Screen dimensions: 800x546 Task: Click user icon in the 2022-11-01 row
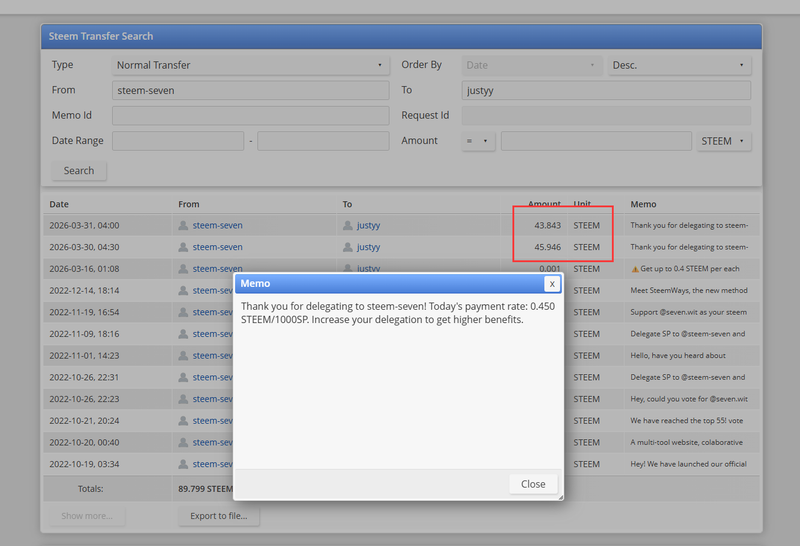tap(183, 356)
